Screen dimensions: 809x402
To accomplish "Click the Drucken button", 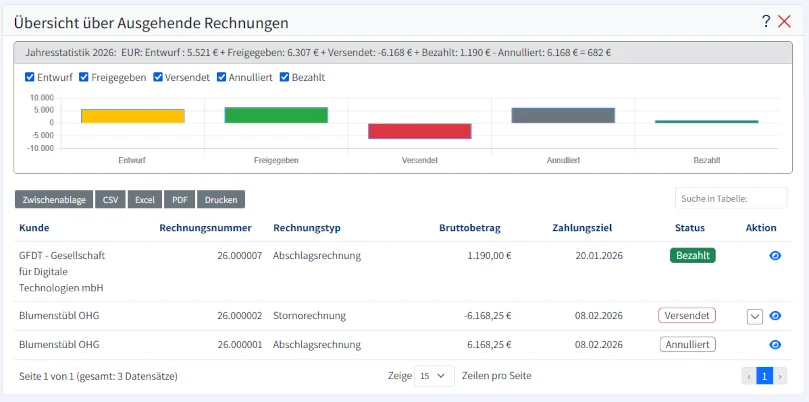I will point(221,200).
